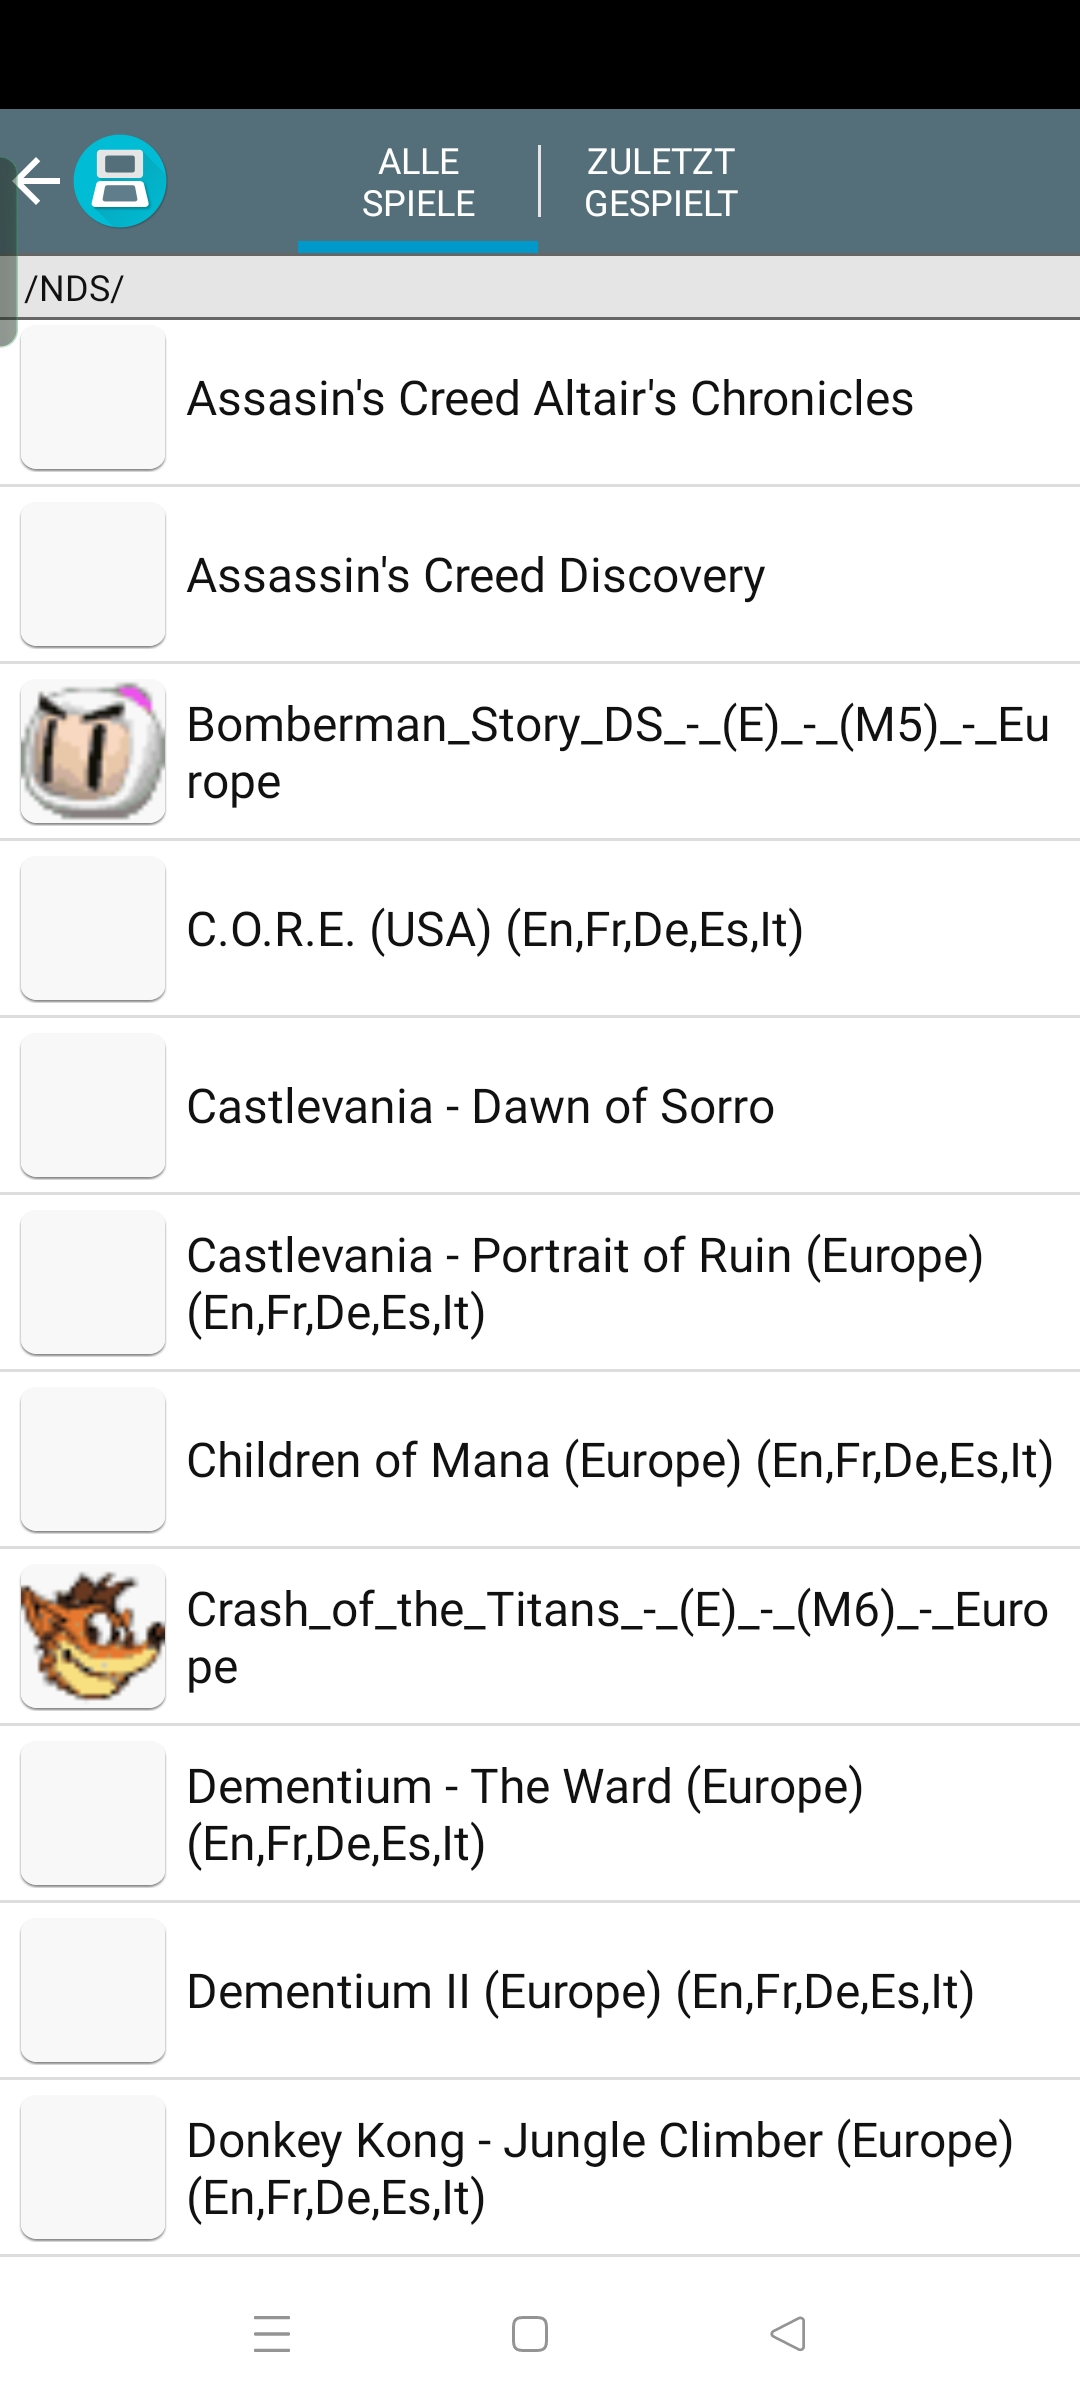This screenshot has height=2400, width=1080.
Task: Tap the Crash Bandicoot cover icon
Action: [x=93, y=1636]
